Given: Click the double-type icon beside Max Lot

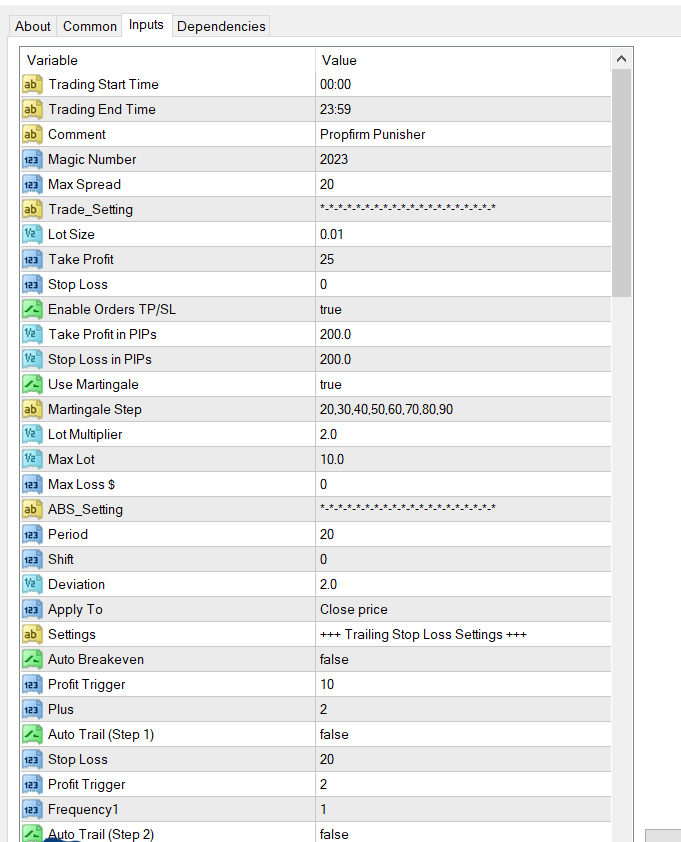Looking at the screenshot, I should (32, 459).
